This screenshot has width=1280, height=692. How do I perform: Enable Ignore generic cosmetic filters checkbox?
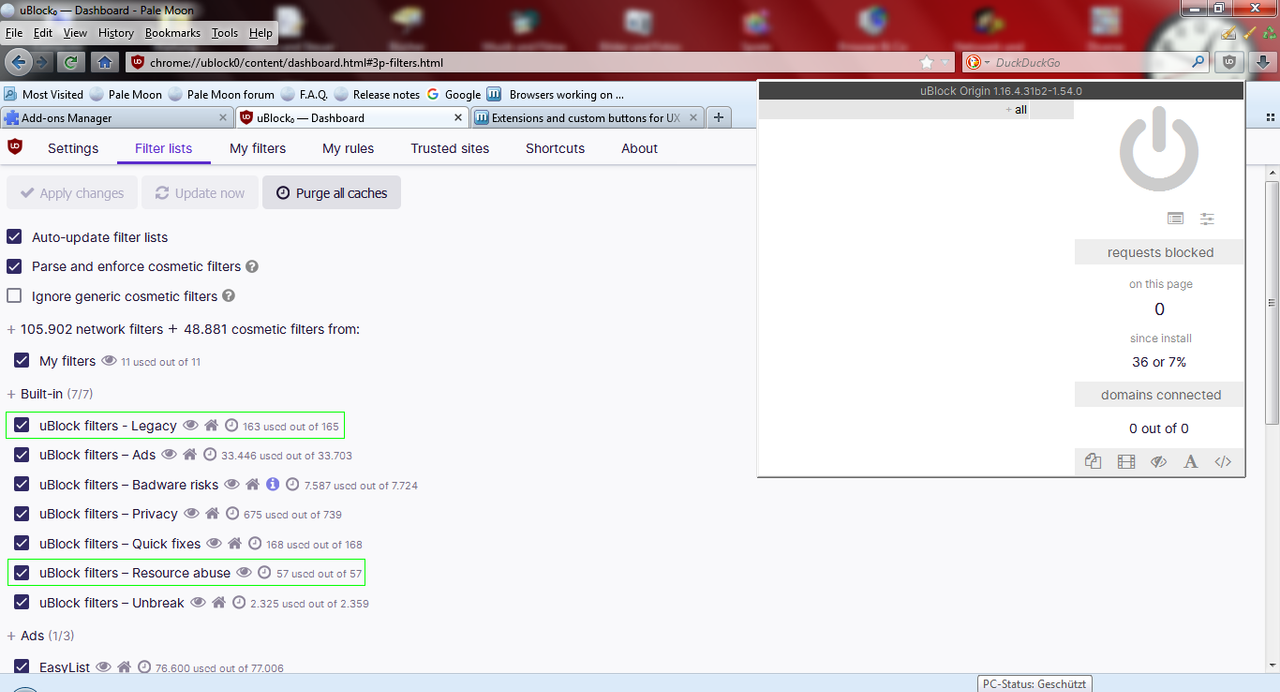14,296
